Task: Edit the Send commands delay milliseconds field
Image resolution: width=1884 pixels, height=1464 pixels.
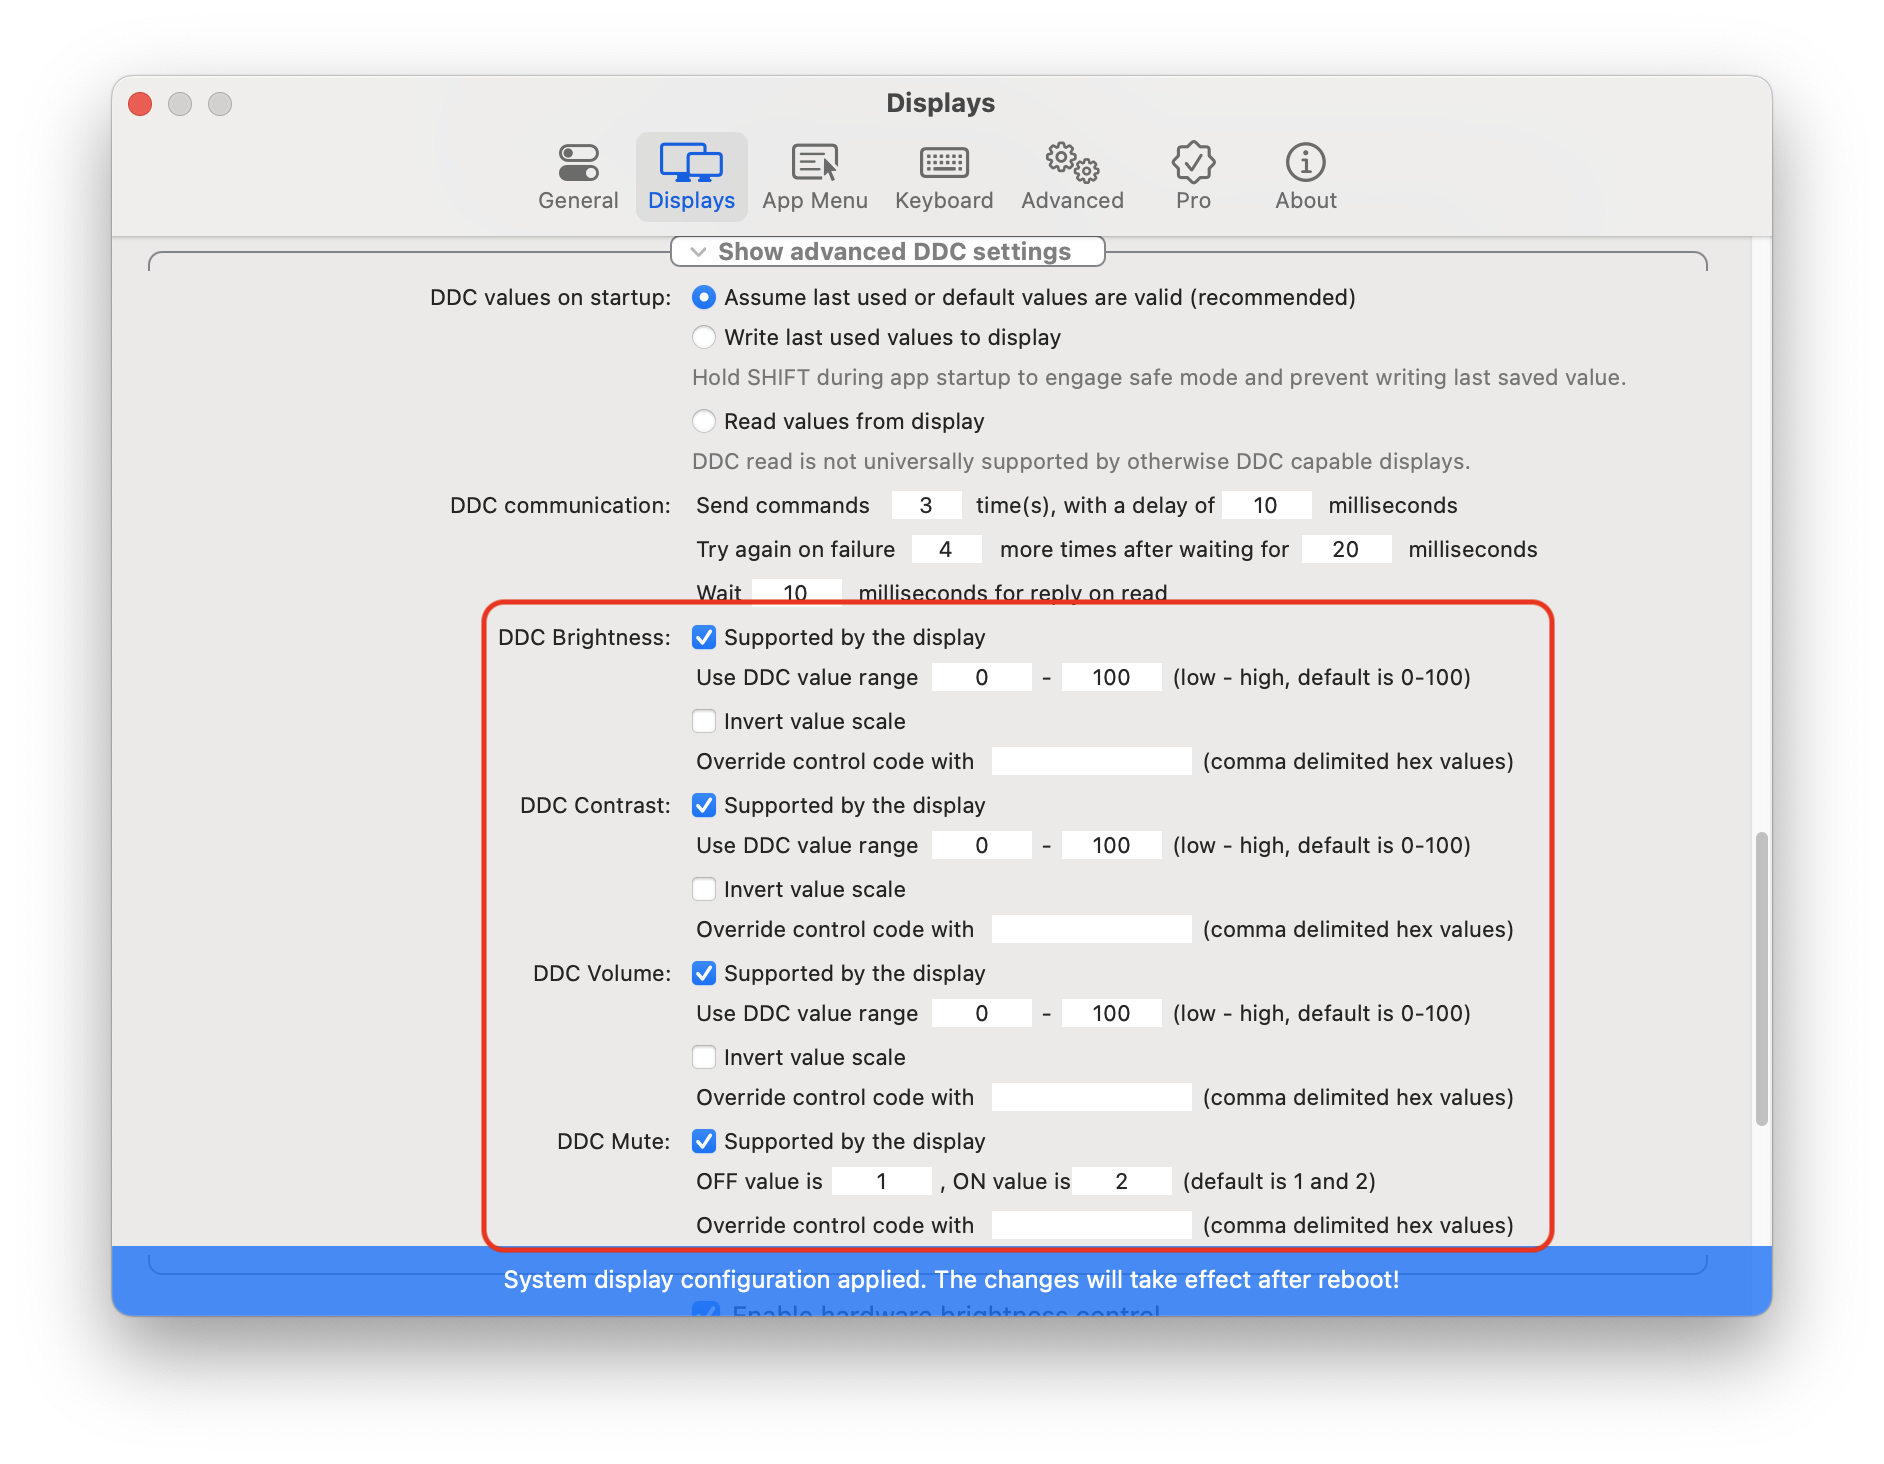Action: point(1266,505)
